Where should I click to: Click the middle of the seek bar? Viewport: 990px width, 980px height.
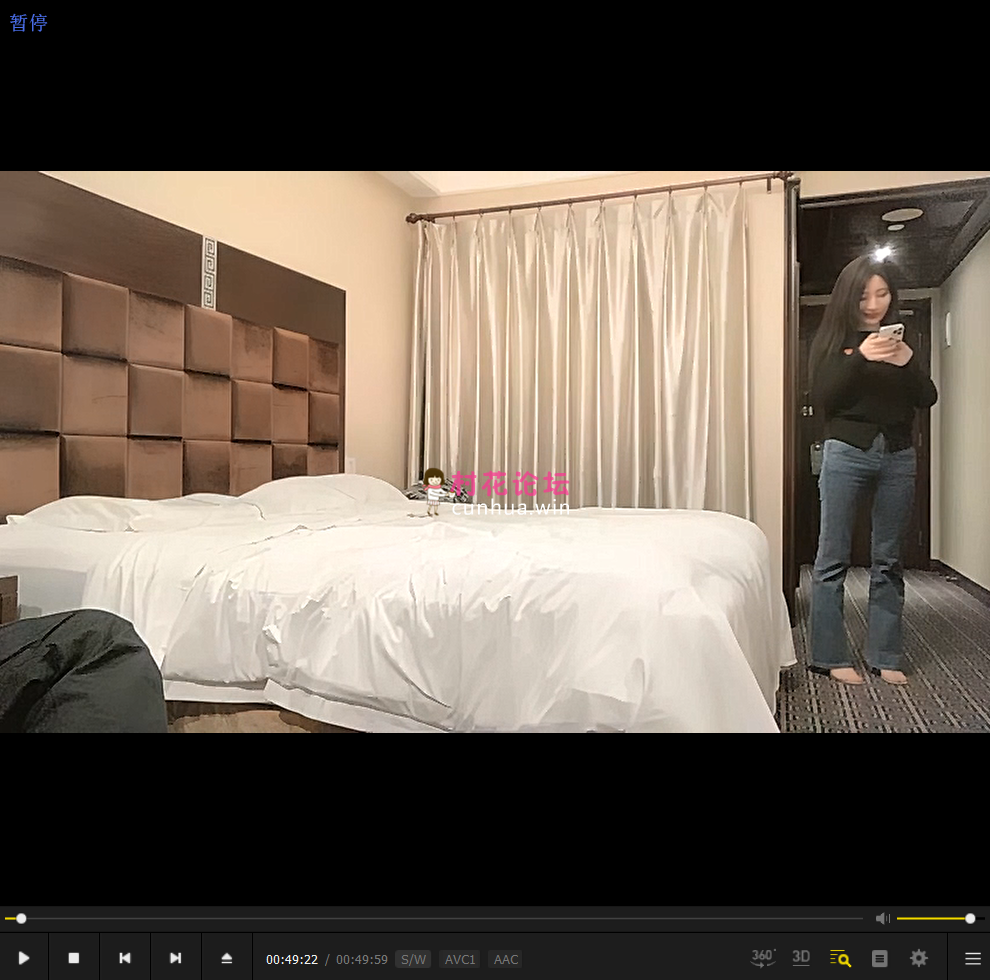click(x=434, y=918)
